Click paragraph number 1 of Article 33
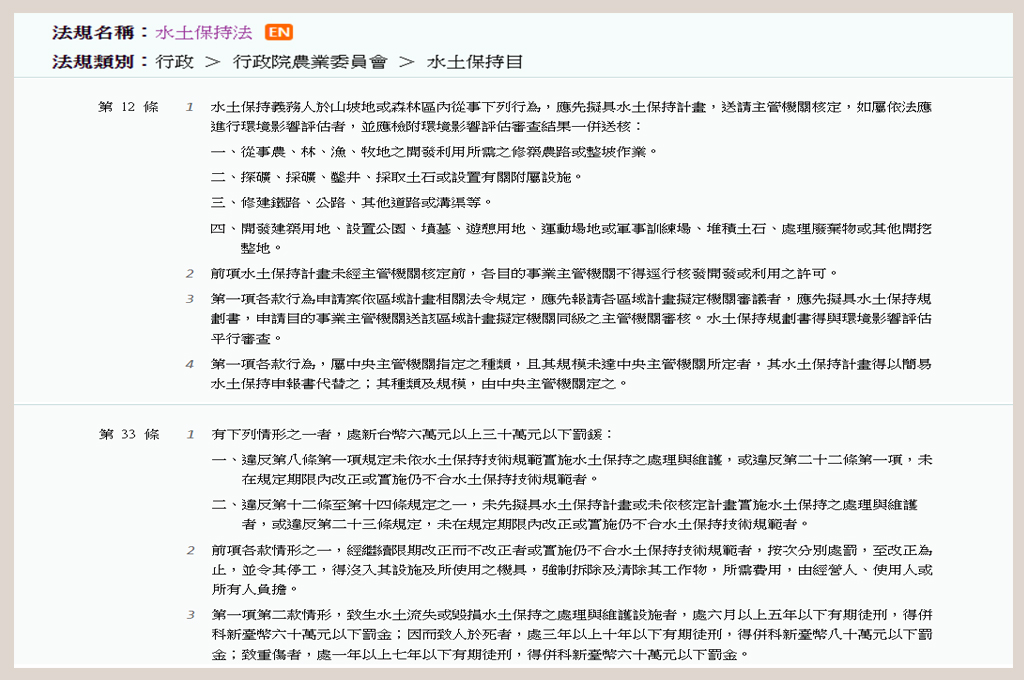Viewport: 1024px width, 680px height. pyautogui.click(x=190, y=434)
